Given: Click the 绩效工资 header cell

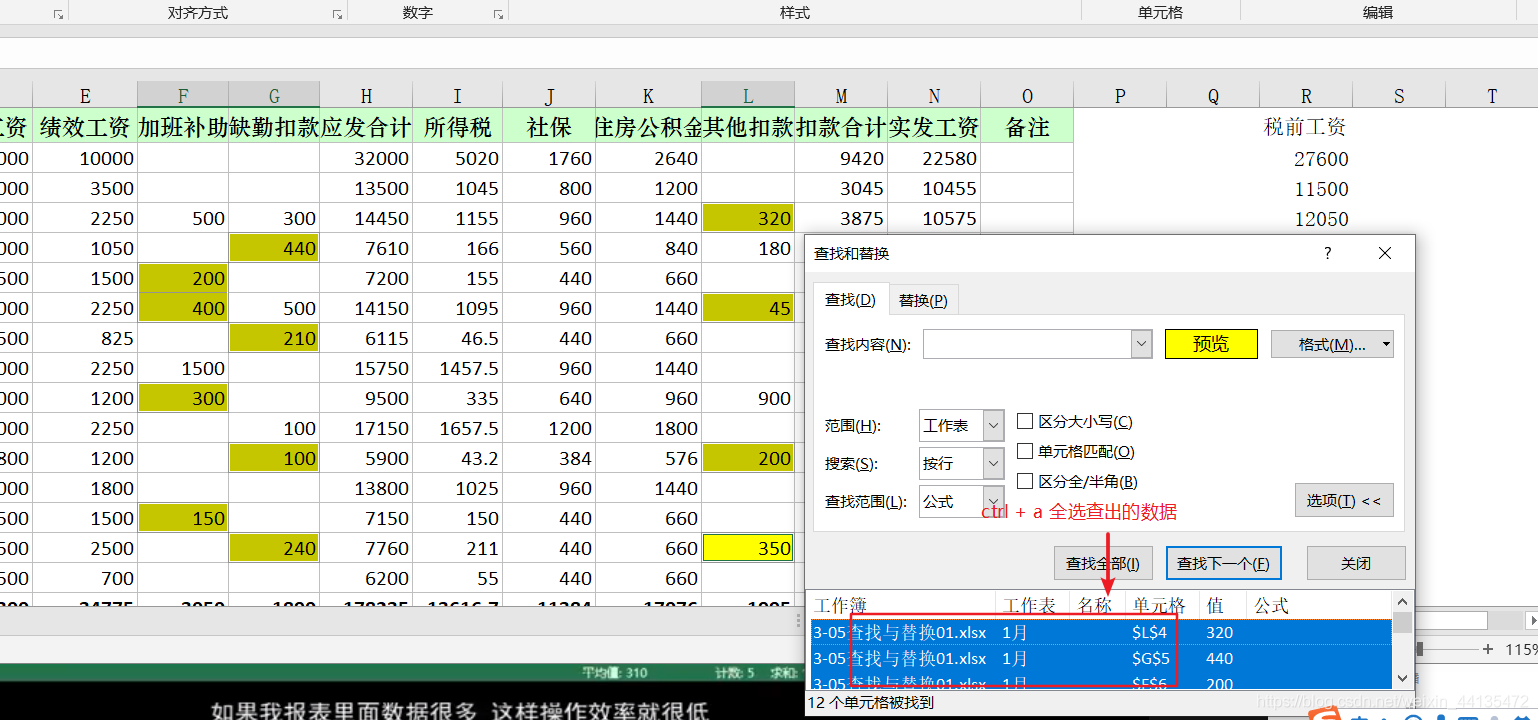Looking at the screenshot, I should [85, 126].
